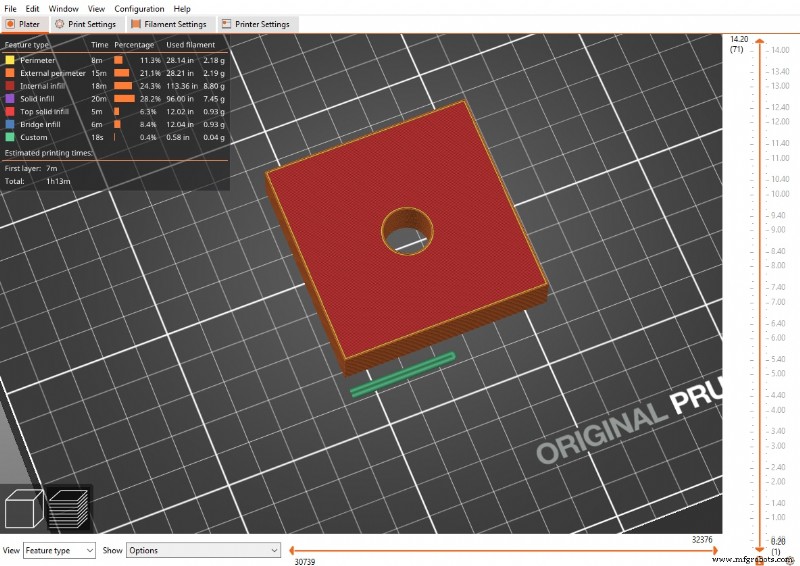Select the sliced layers preview icon
This screenshot has height=566, width=800.
68,508
